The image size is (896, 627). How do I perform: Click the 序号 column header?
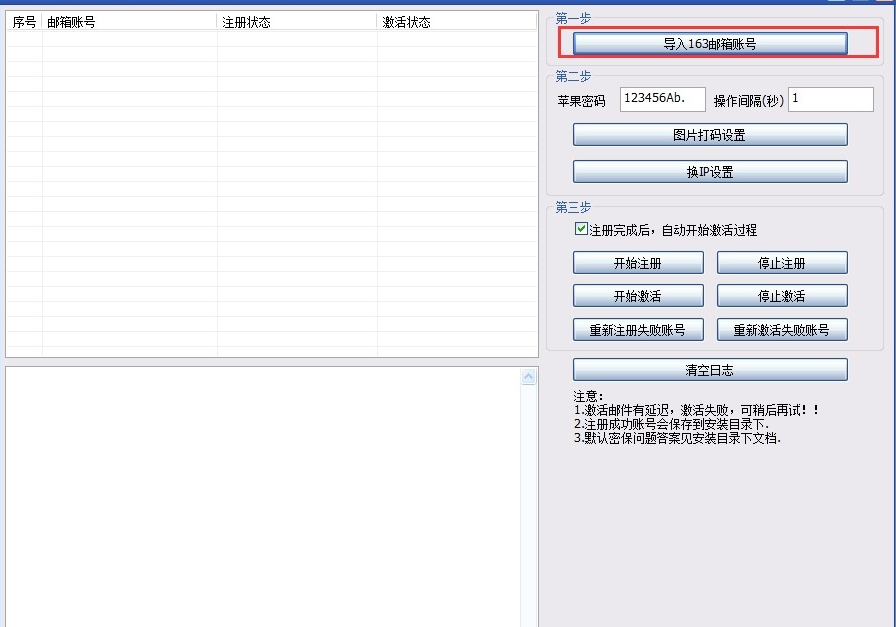(x=23, y=19)
